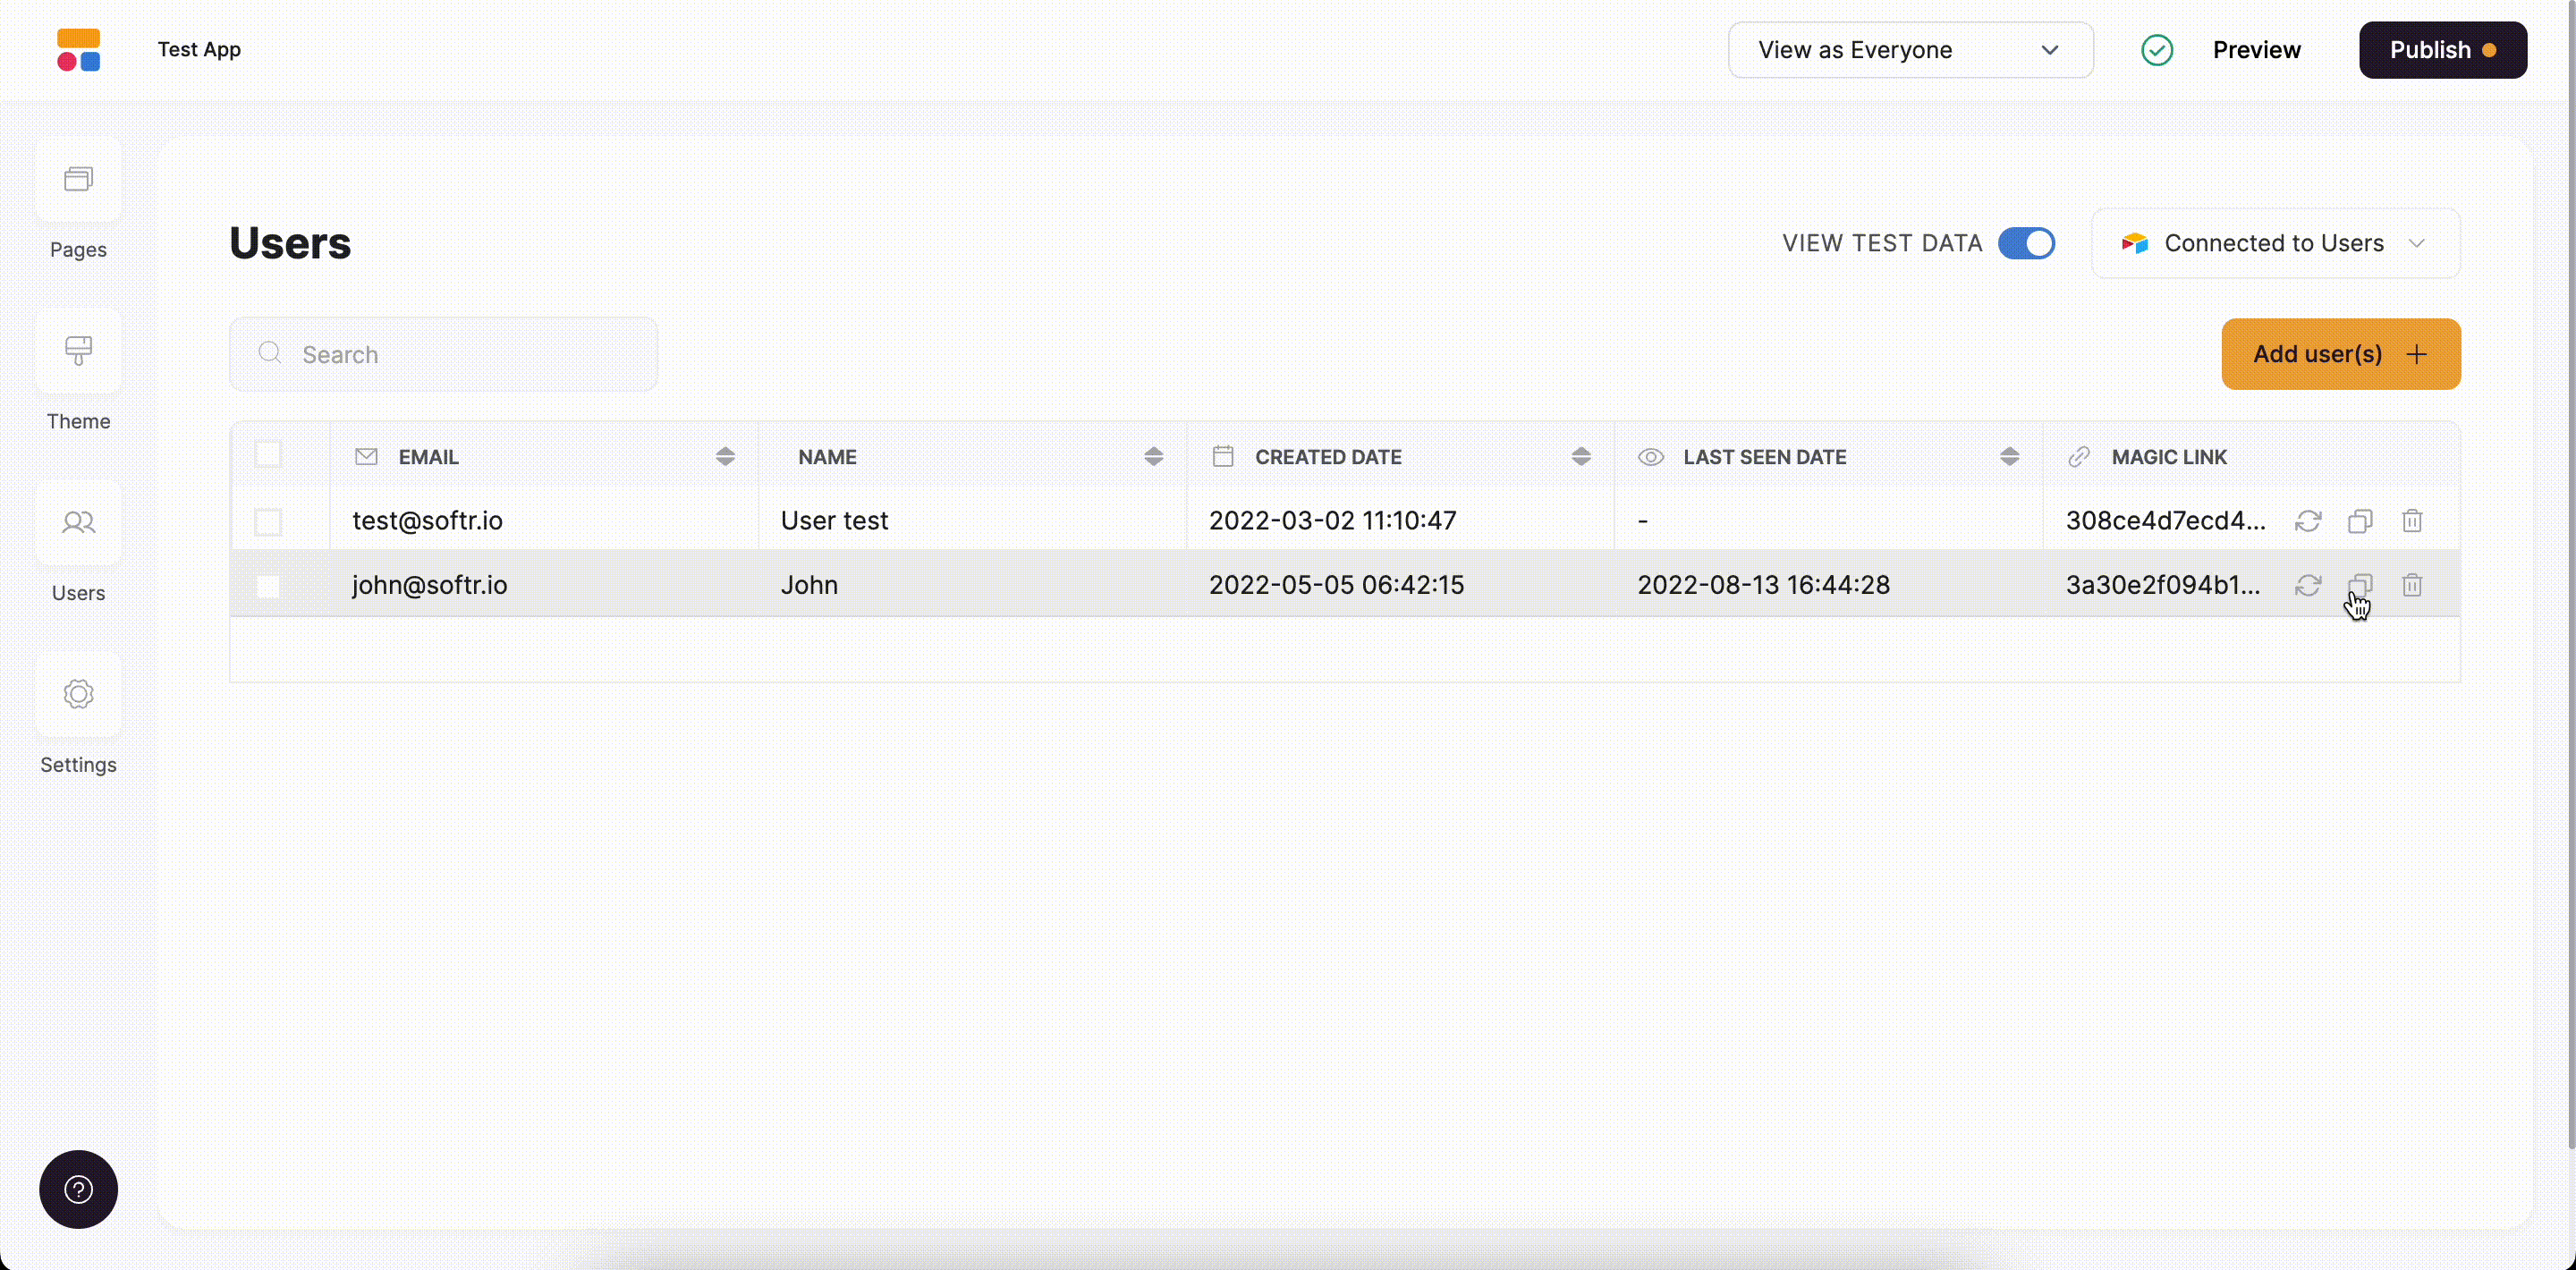Image resolution: width=2576 pixels, height=1270 pixels.
Task: Click the Softr logo icon
Action: 78,50
